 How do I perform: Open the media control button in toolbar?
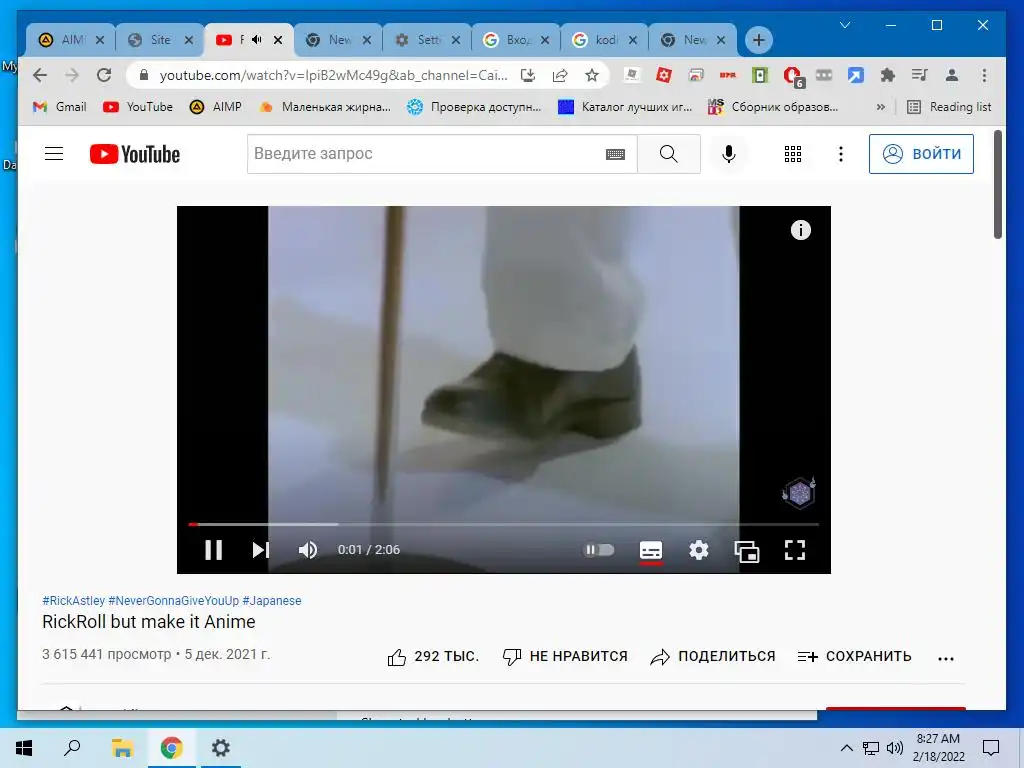point(920,75)
